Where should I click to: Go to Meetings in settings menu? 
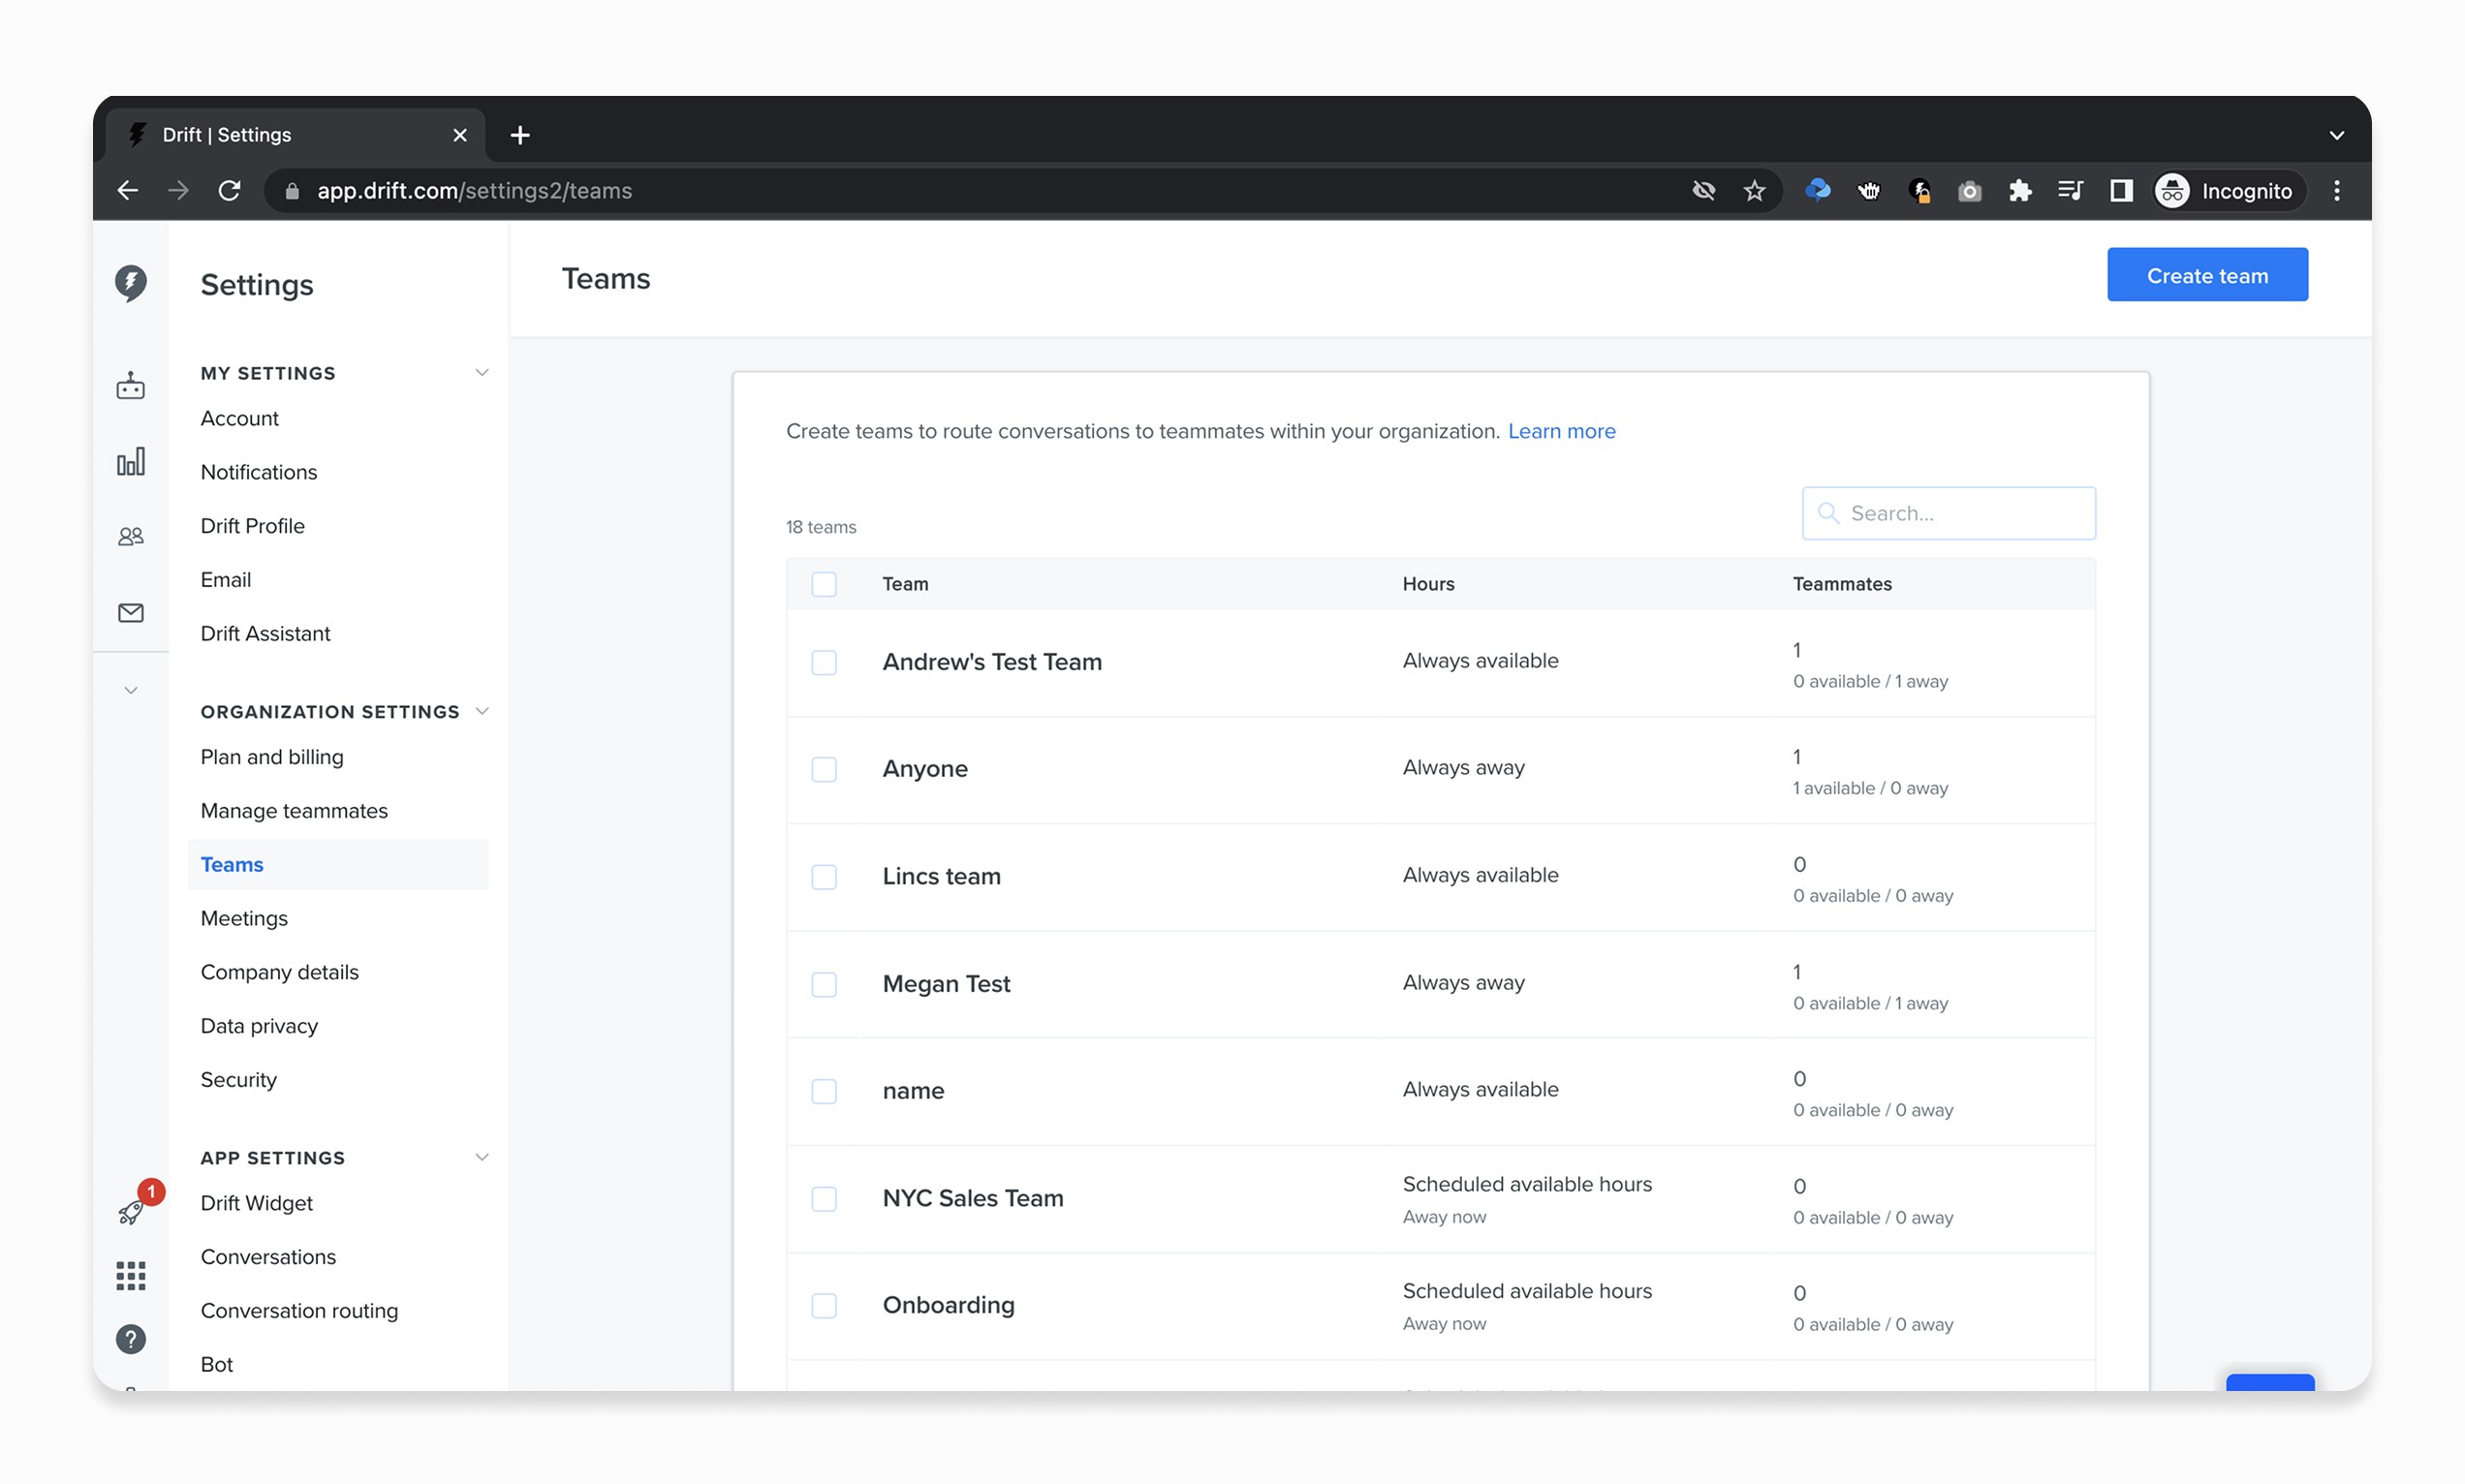pyautogui.click(x=244, y=918)
